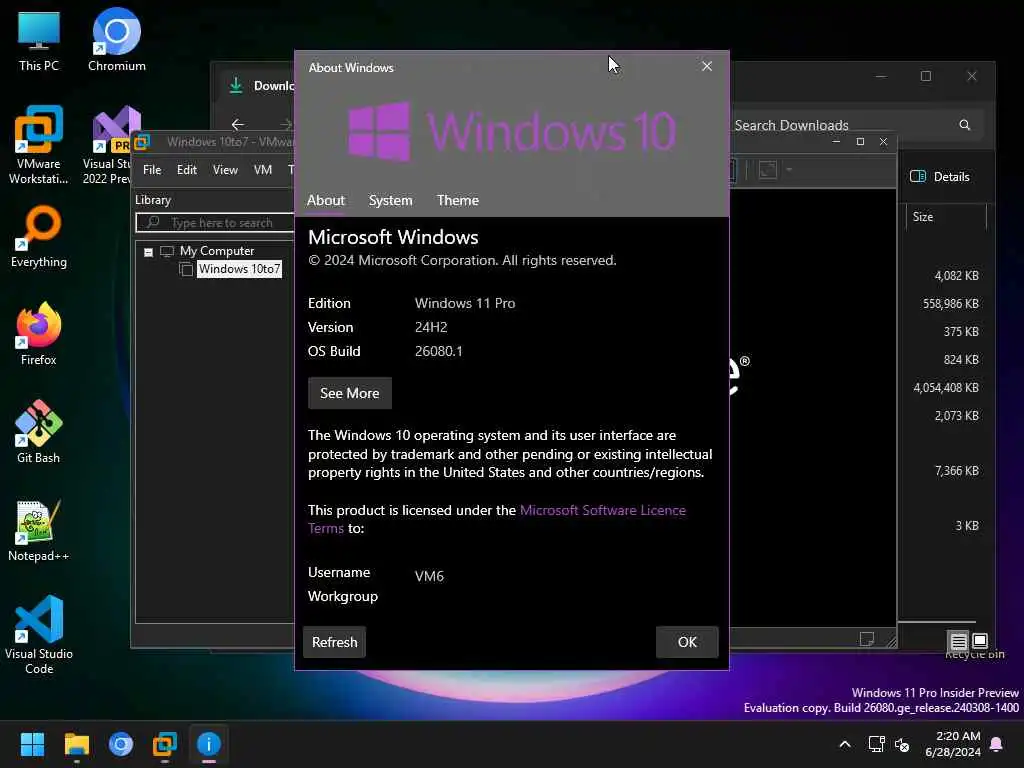Select file with size 824 KB
Screen dimensions: 1024x768
point(961,360)
